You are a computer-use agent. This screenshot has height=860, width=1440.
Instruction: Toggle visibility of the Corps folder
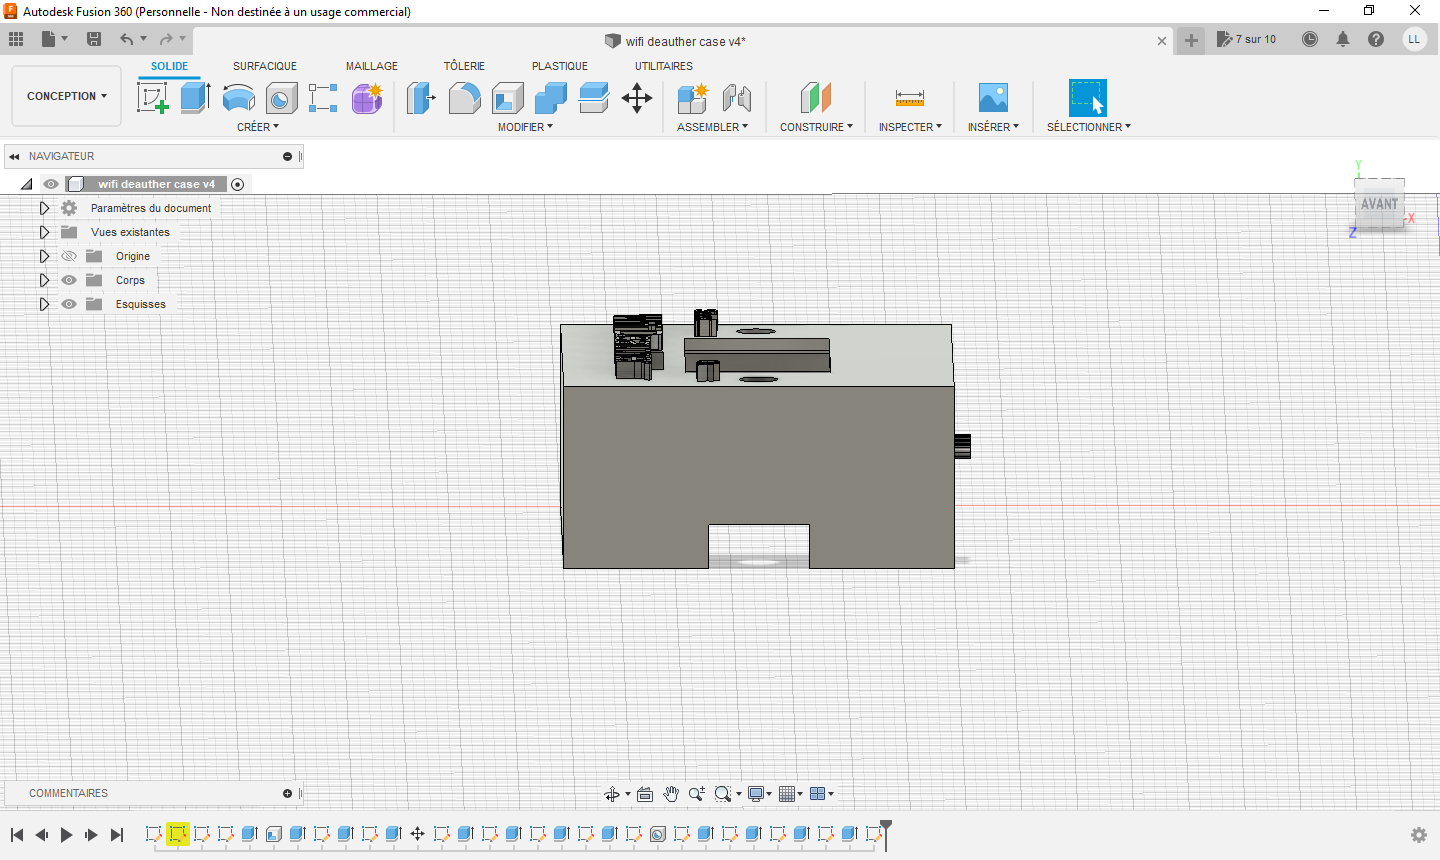69,280
